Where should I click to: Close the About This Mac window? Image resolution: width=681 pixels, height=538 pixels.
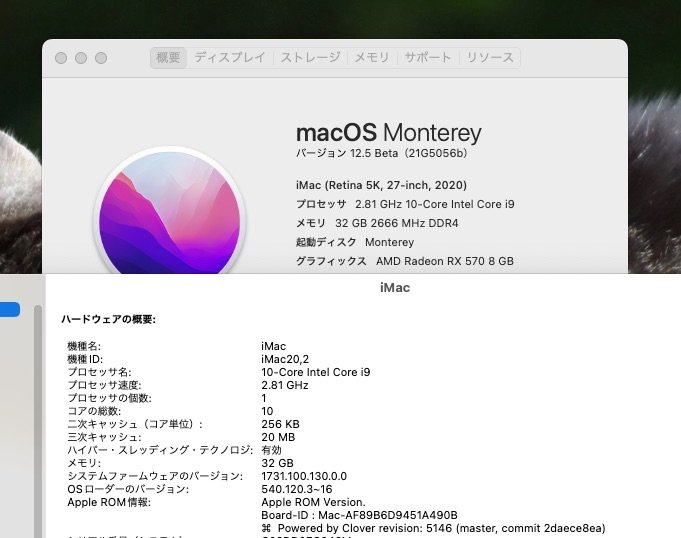[x=61, y=58]
